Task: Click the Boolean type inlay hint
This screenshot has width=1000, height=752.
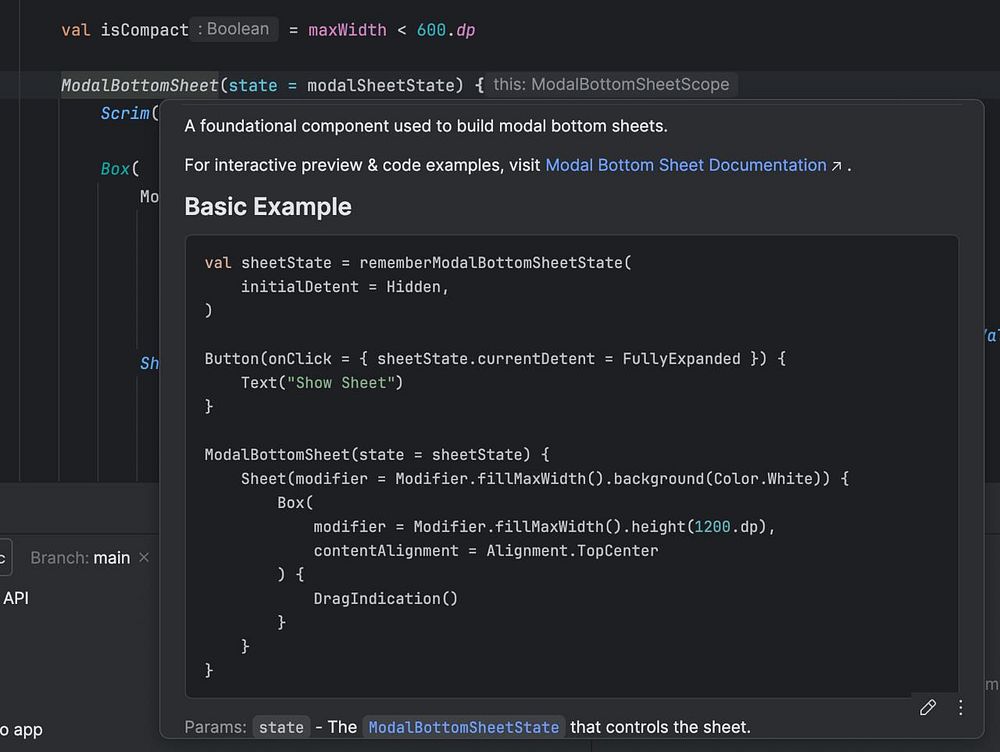Action: (234, 29)
